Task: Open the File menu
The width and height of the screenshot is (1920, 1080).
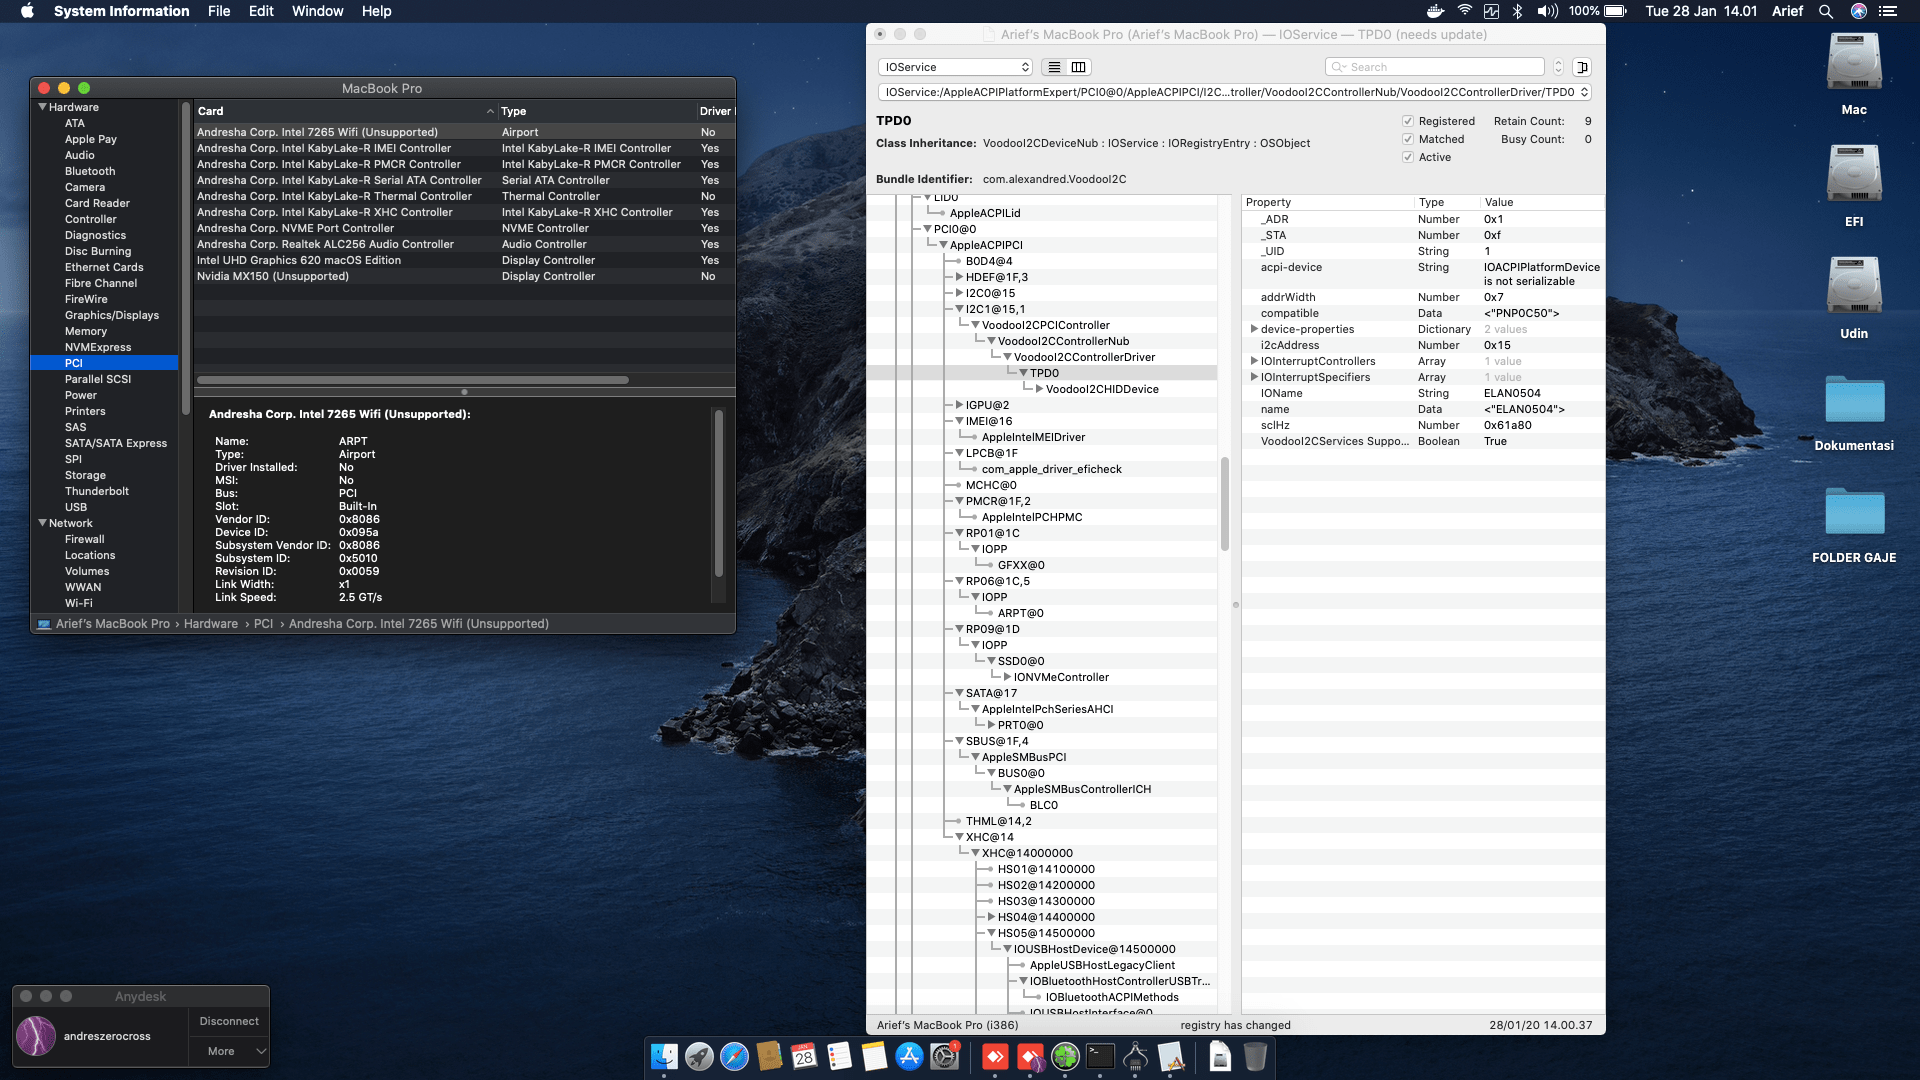Action: (x=219, y=11)
